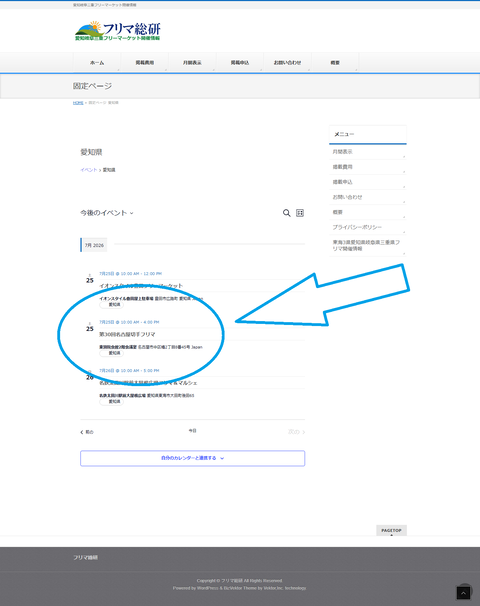The image size is (480, 606).
Task: Click '7月25日 @ 10:00 AM - 12:00 PM' time
Action: coord(130,274)
